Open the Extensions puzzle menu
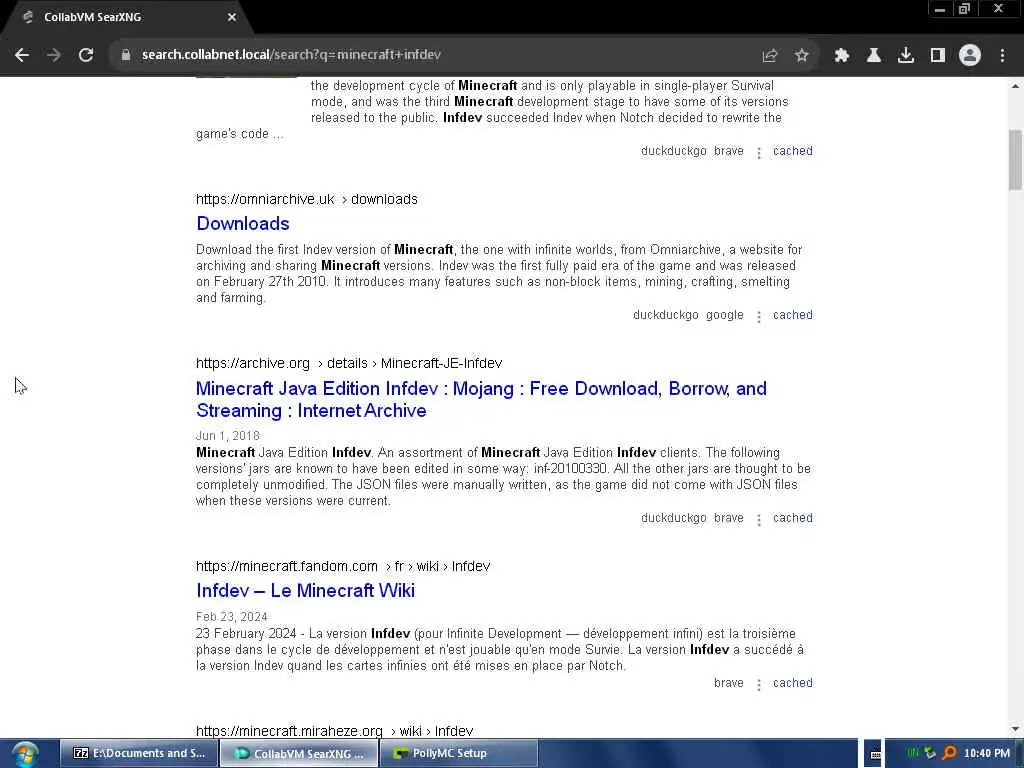The width and height of the screenshot is (1024, 768). coord(841,56)
